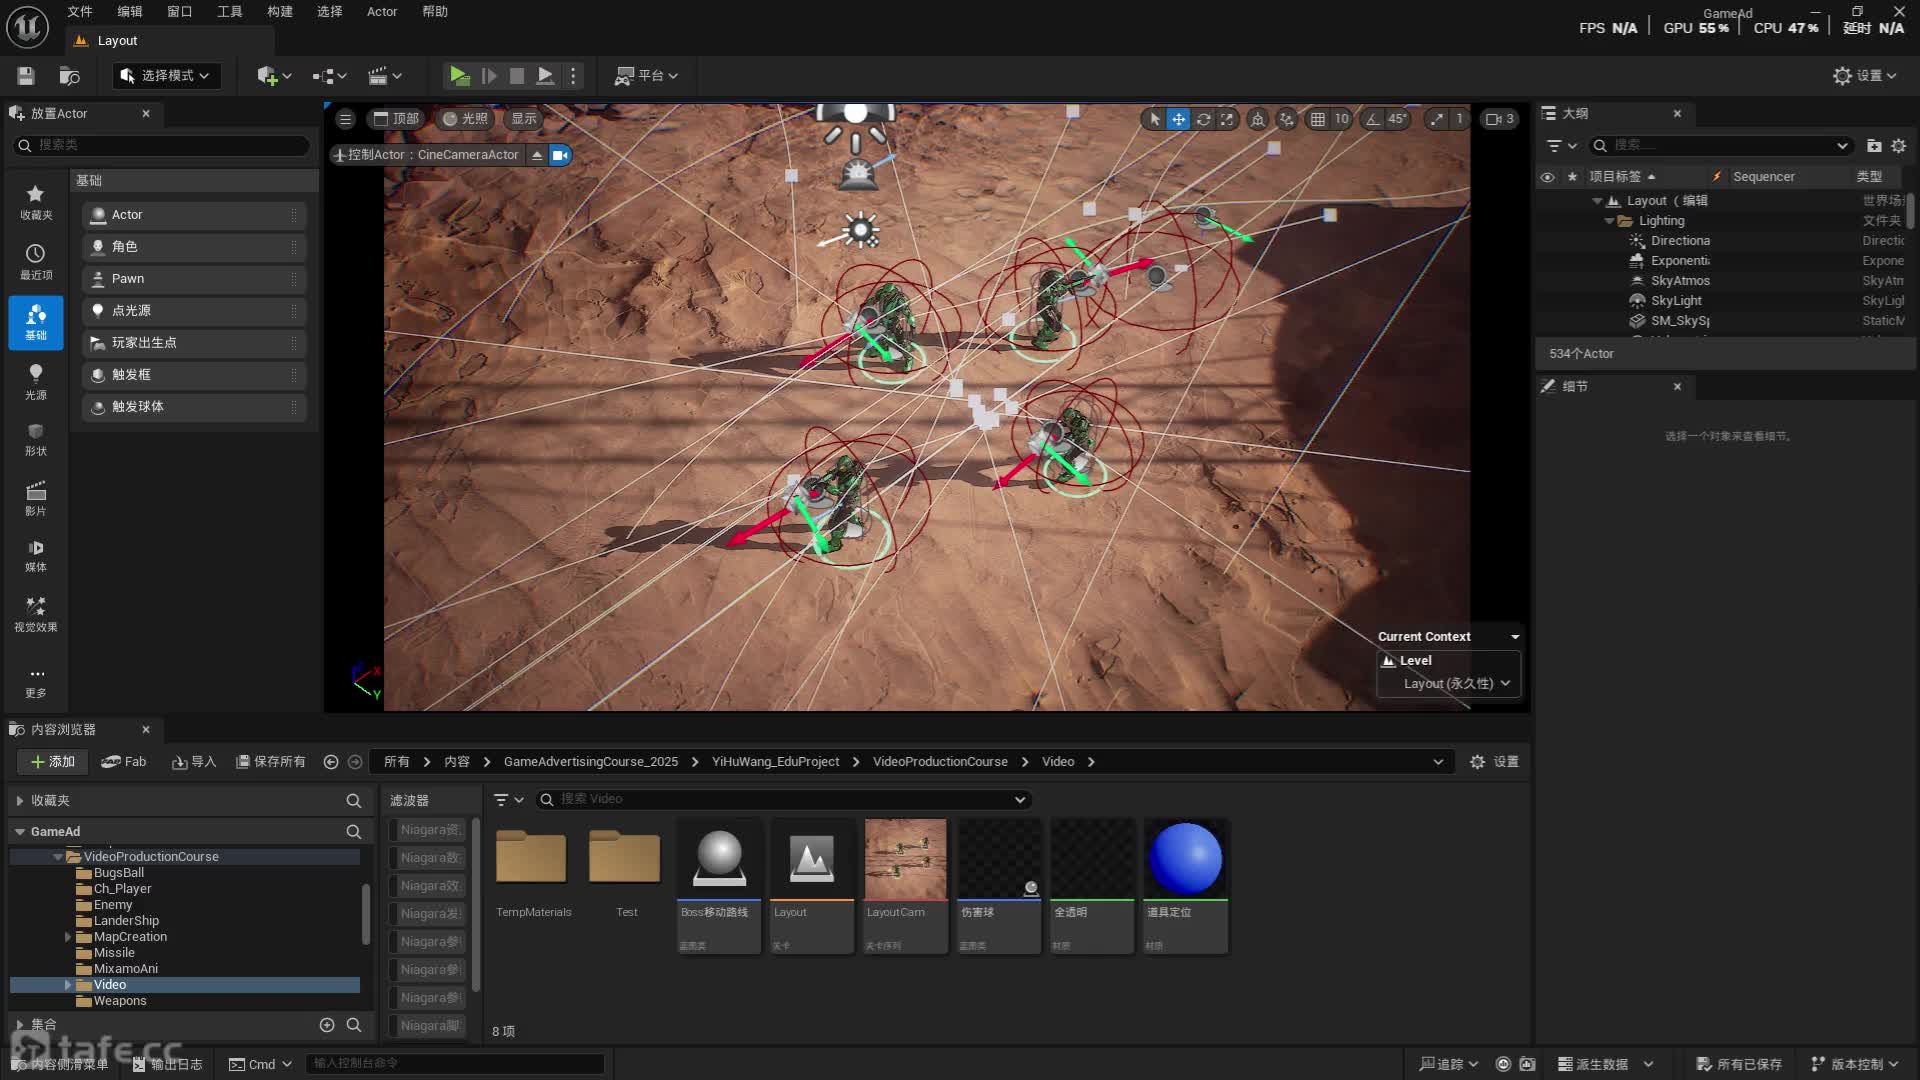
Task: Collapse the Lighting folder in Outliner
Action: (x=1609, y=221)
